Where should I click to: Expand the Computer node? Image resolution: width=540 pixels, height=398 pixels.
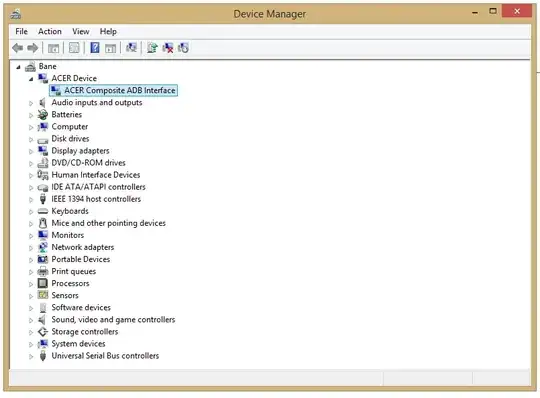31,127
